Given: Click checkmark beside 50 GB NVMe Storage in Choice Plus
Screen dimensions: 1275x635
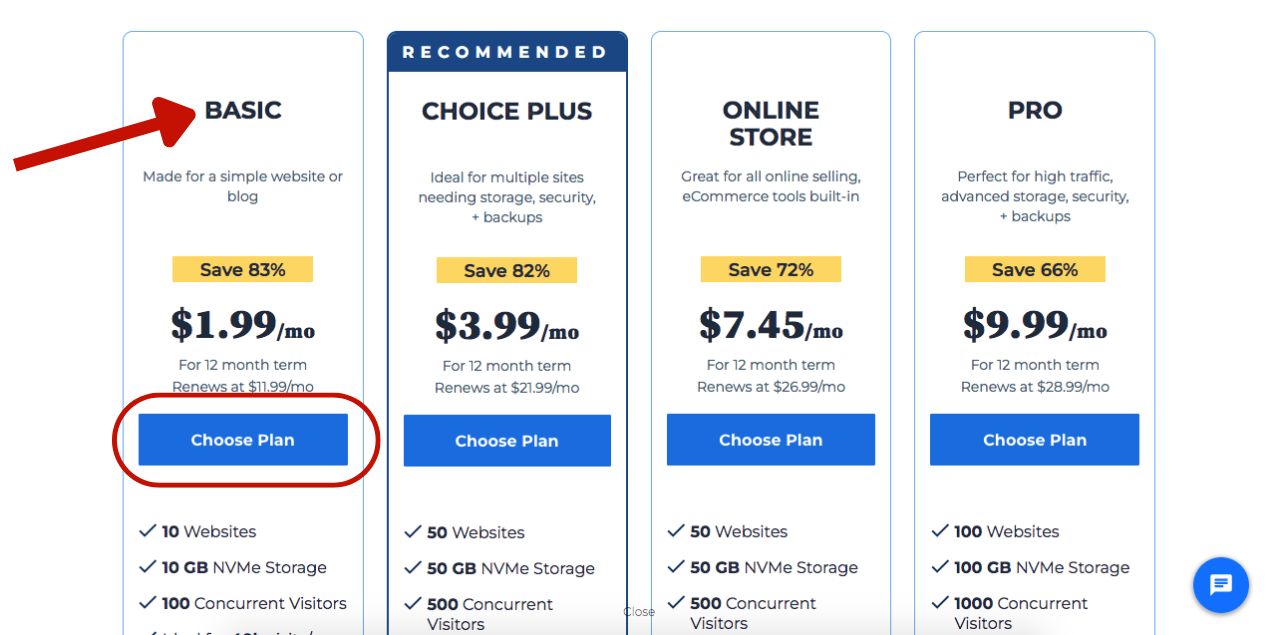Looking at the screenshot, I should click(413, 568).
